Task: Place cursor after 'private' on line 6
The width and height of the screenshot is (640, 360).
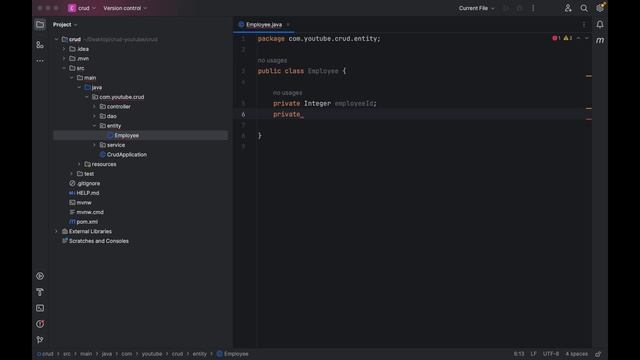Action: pyautogui.click(x=301, y=114)
